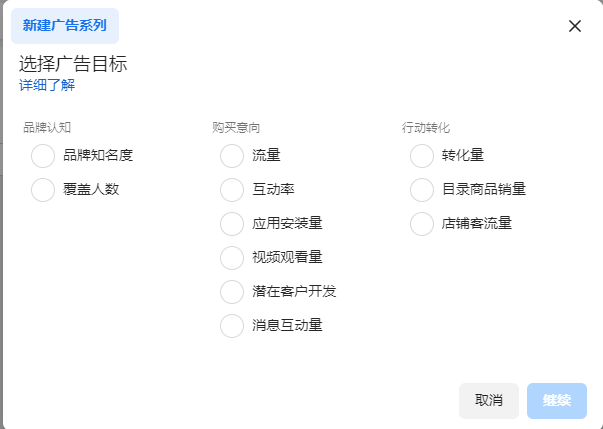
Task: Pick the 店铺客流量 objective
Action: (422, 224)
